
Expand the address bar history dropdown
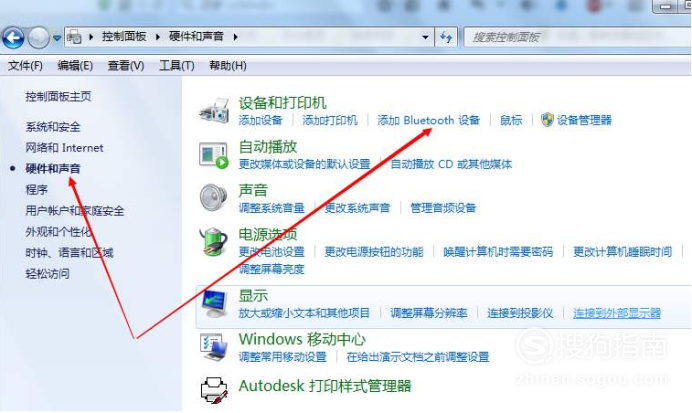click(425, 38)
